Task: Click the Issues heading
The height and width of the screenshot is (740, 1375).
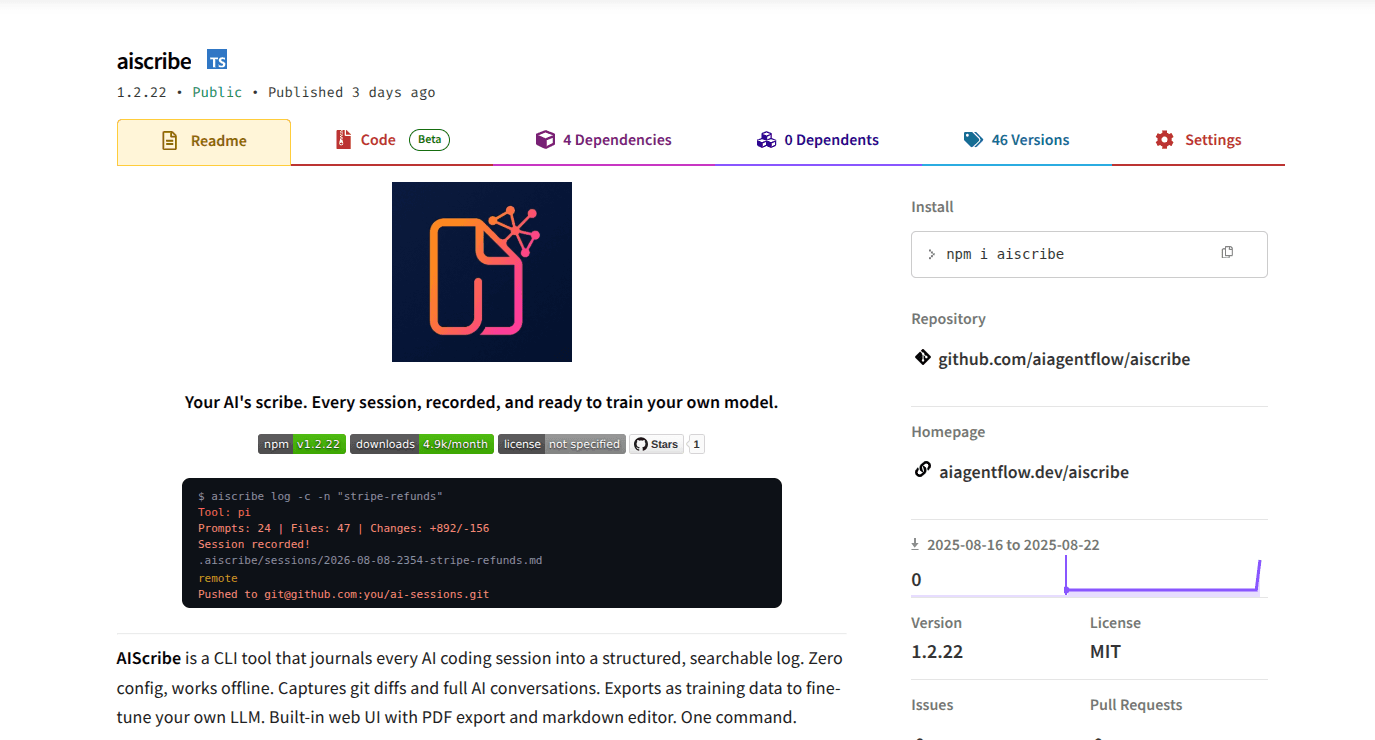Action: point(932,705)
